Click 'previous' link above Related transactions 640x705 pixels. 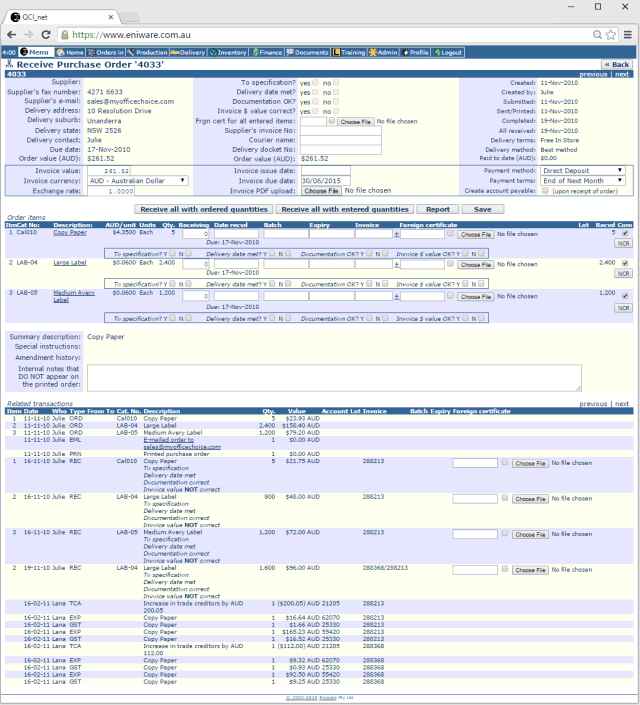coord(593,404)
